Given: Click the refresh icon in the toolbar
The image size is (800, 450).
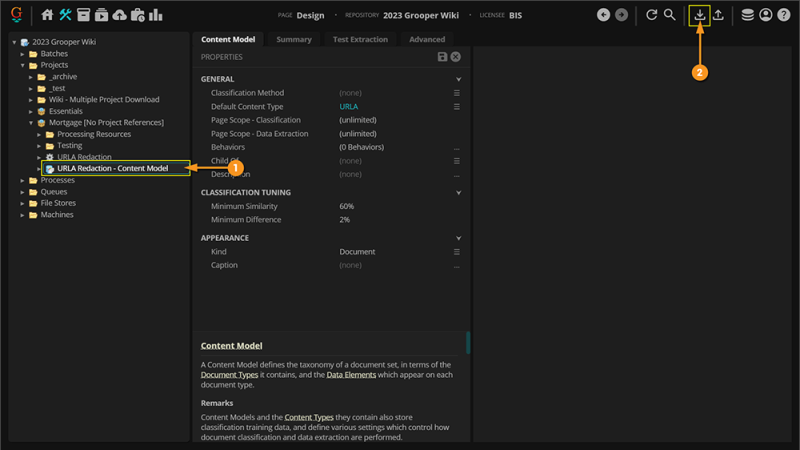Looking at the screenshot, I should (652, 15).
